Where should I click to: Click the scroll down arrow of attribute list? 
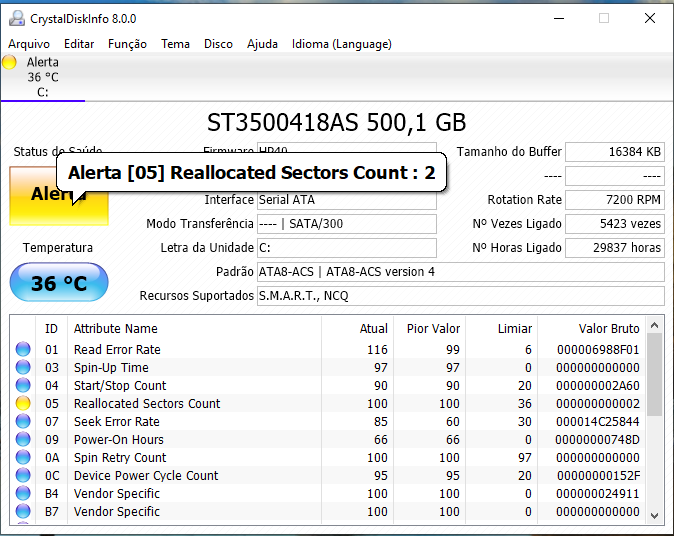click(x=655, y=515)
